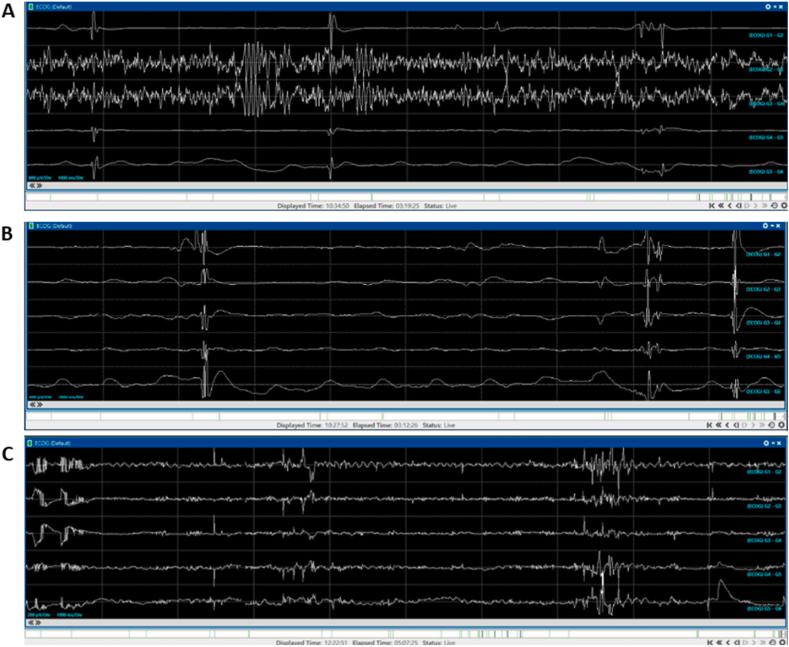Select channel label ECOG G1 - G2 in panel A
This screenshot has width=789, height=647.
click(x=765, y=35)
